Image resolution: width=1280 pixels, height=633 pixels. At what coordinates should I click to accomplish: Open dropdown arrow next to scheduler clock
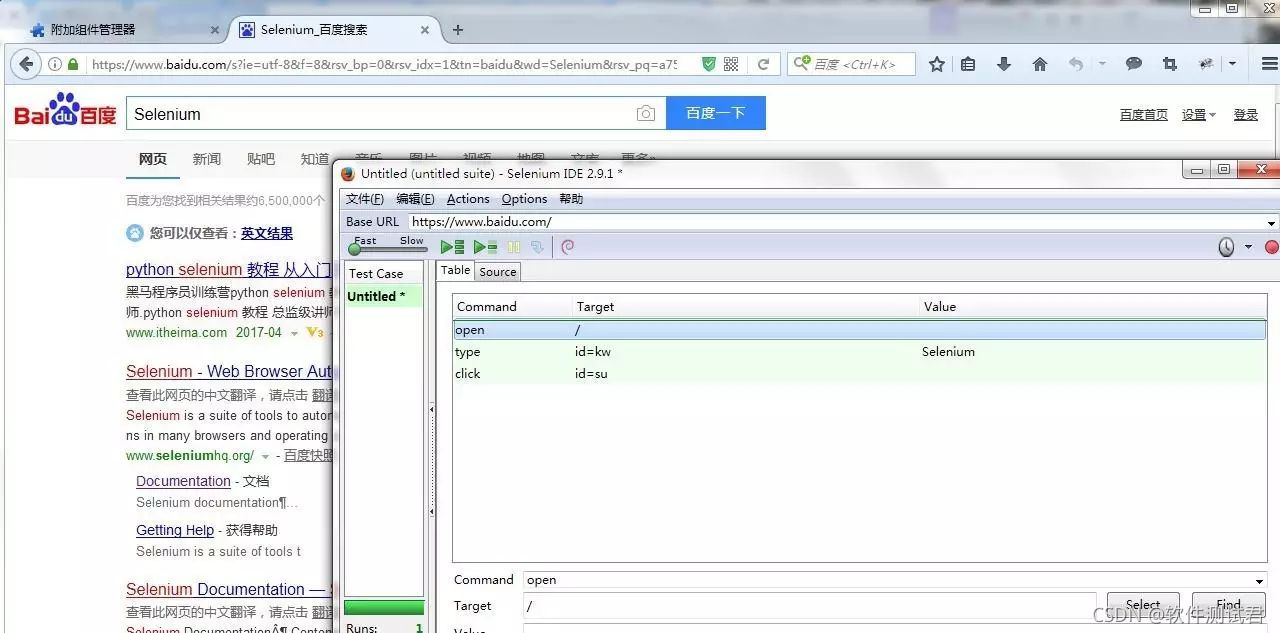tap(1248, 247)
